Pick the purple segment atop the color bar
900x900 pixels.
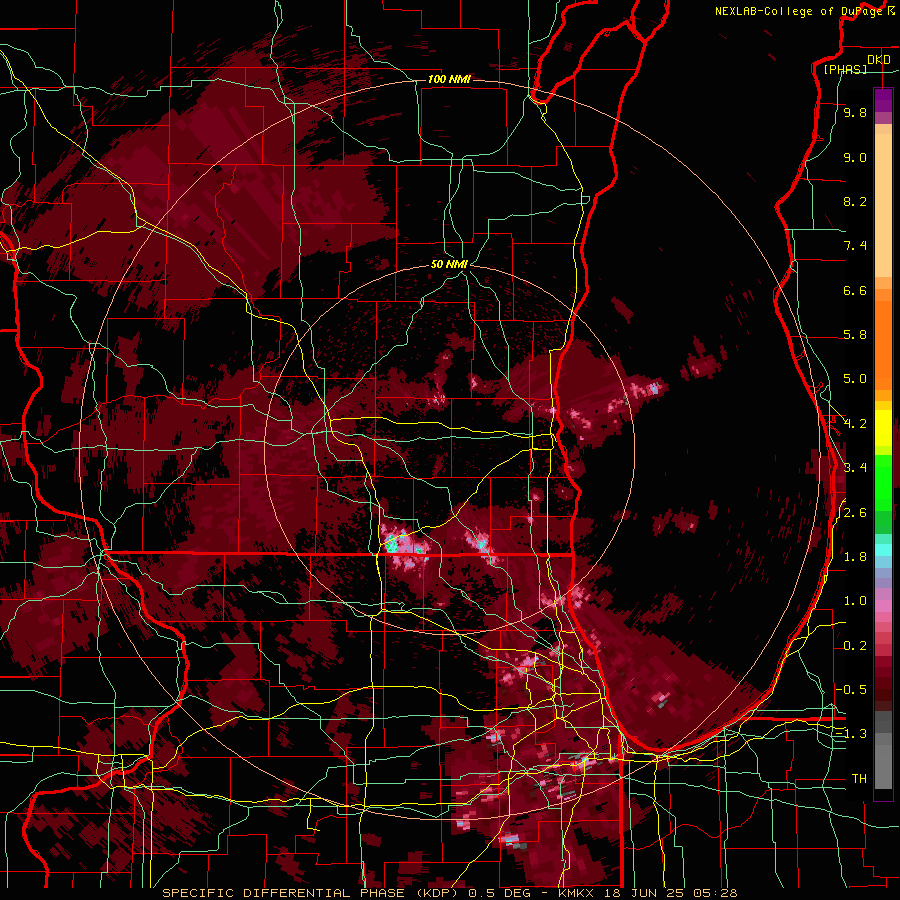[883, 101]
